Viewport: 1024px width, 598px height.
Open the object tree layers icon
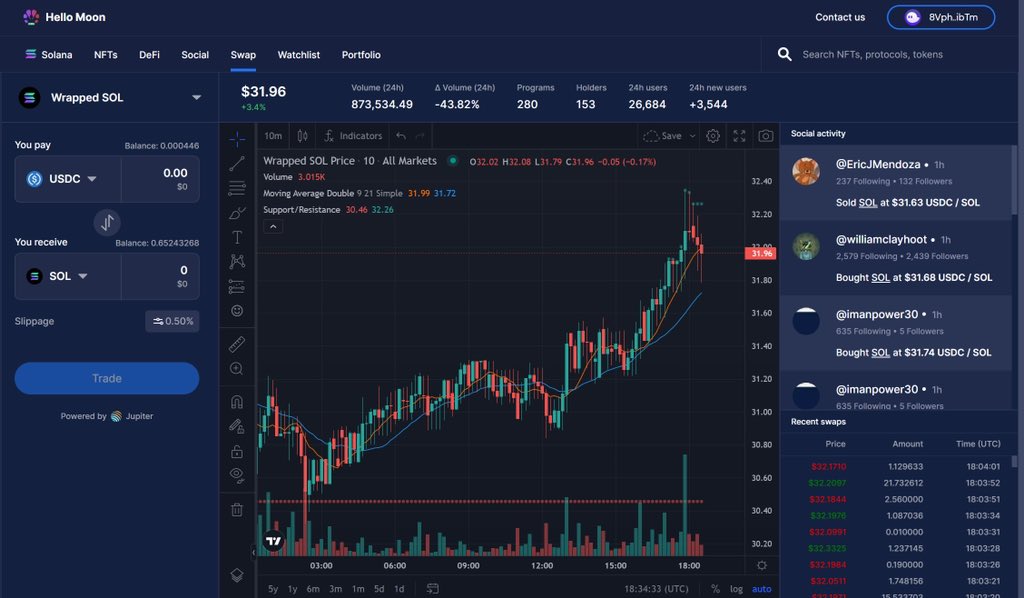[237, 575]
